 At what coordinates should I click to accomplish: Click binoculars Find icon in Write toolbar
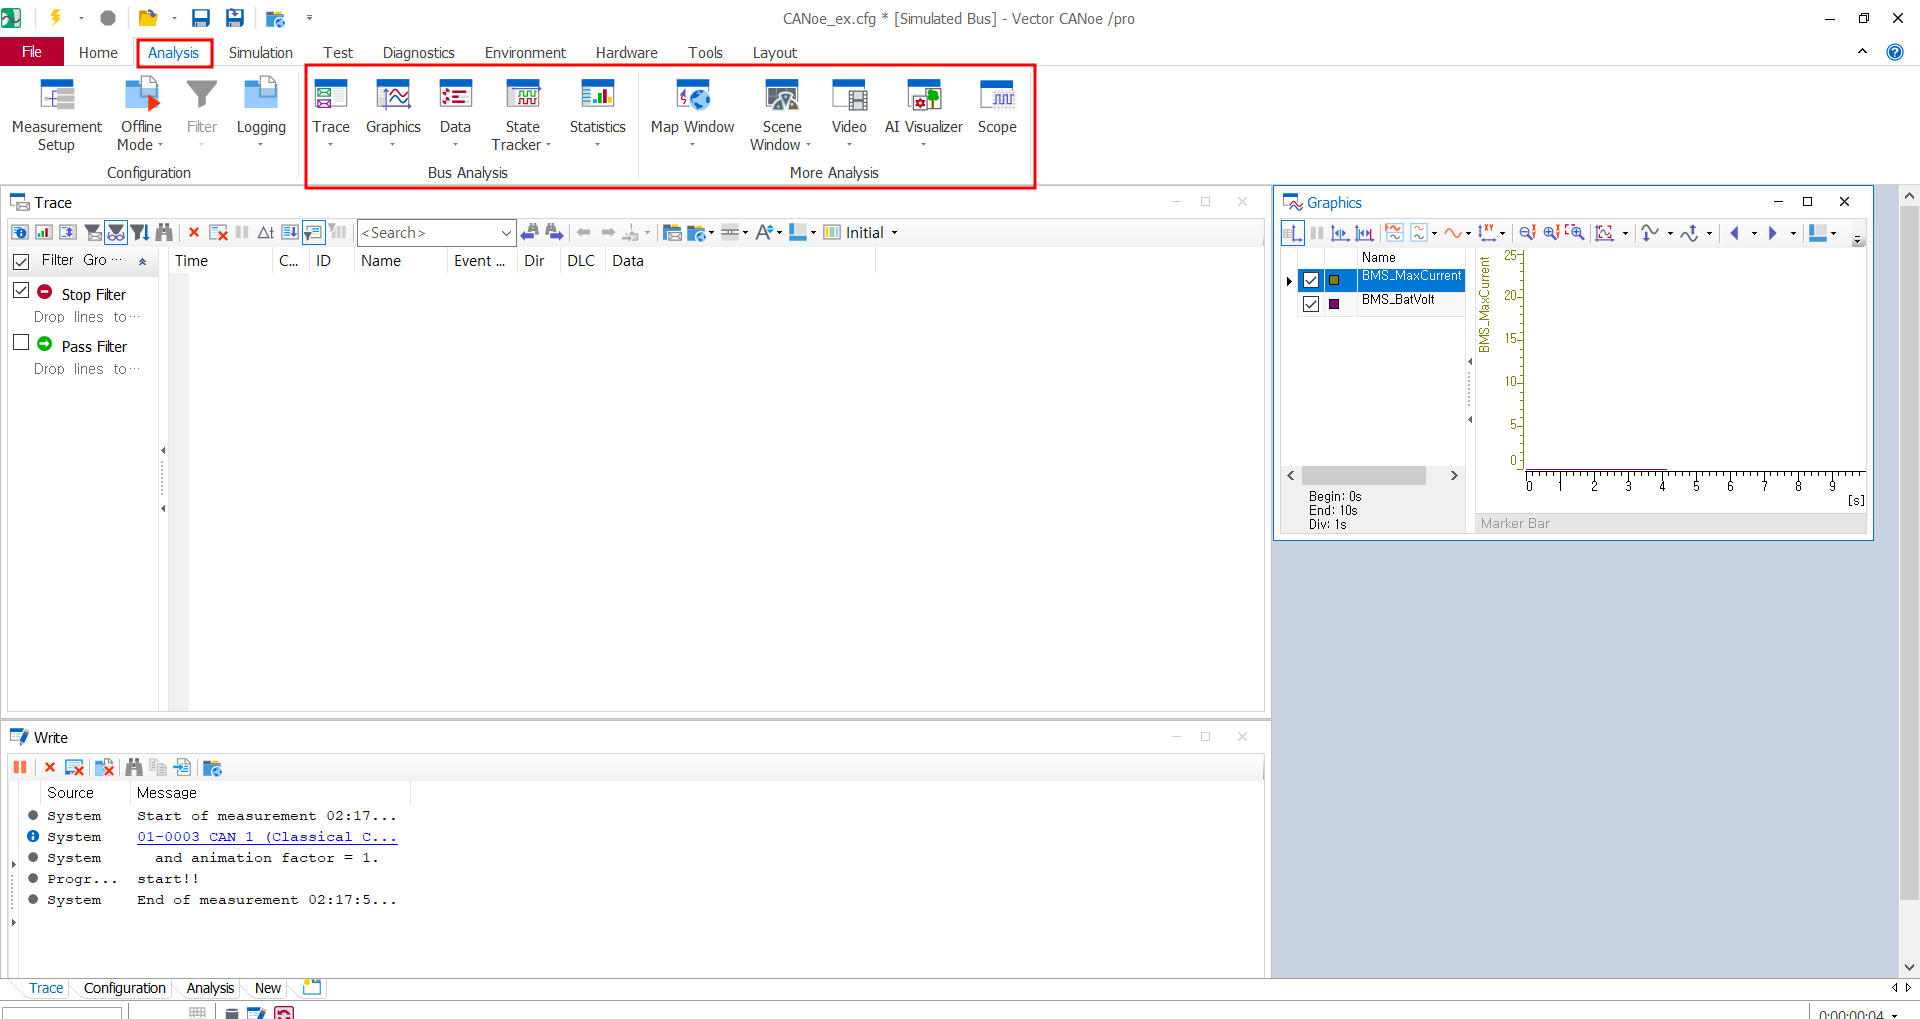point(133,768)
